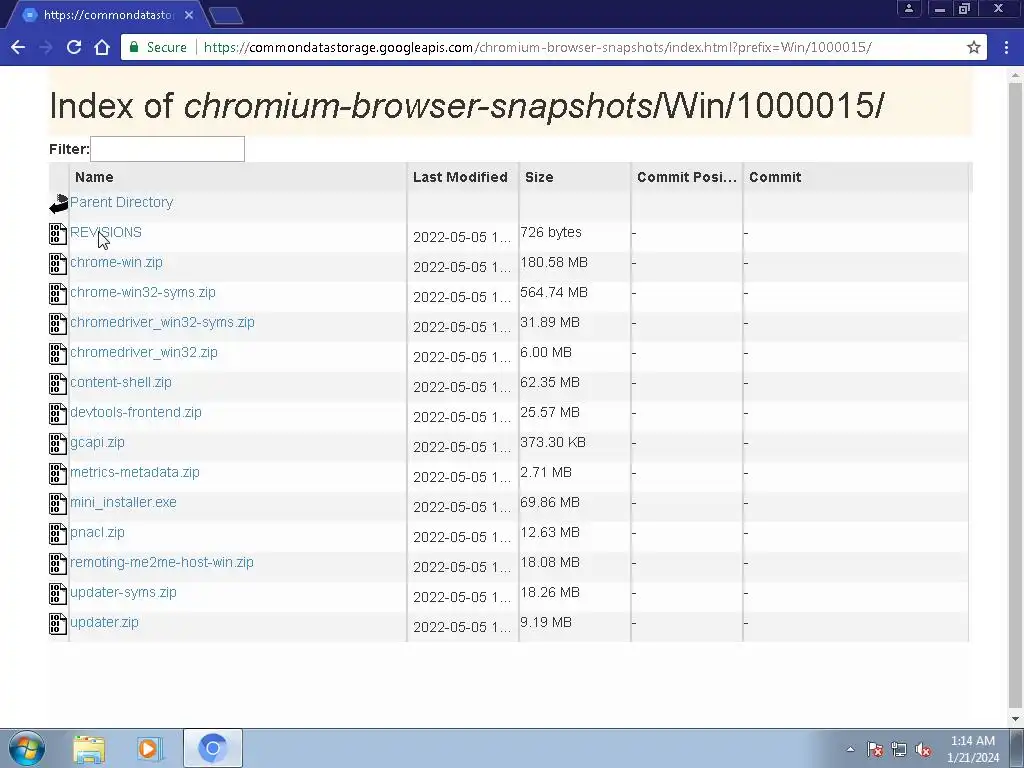Click the file icon beside updater-syms.zip
This screenshot has height=768, width=1024.
coord(58,594)
